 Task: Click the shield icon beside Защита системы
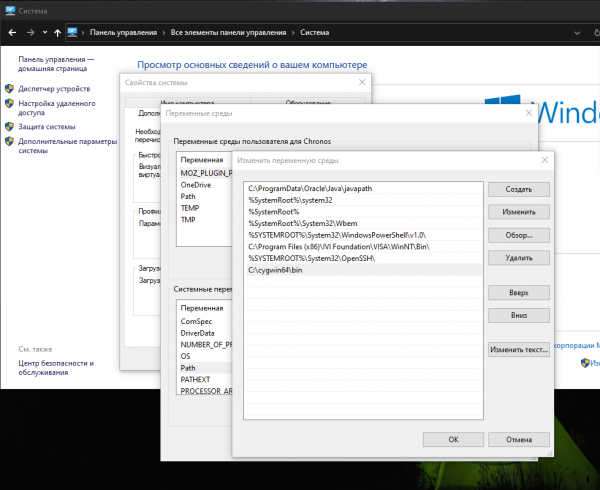coord(9,127)
